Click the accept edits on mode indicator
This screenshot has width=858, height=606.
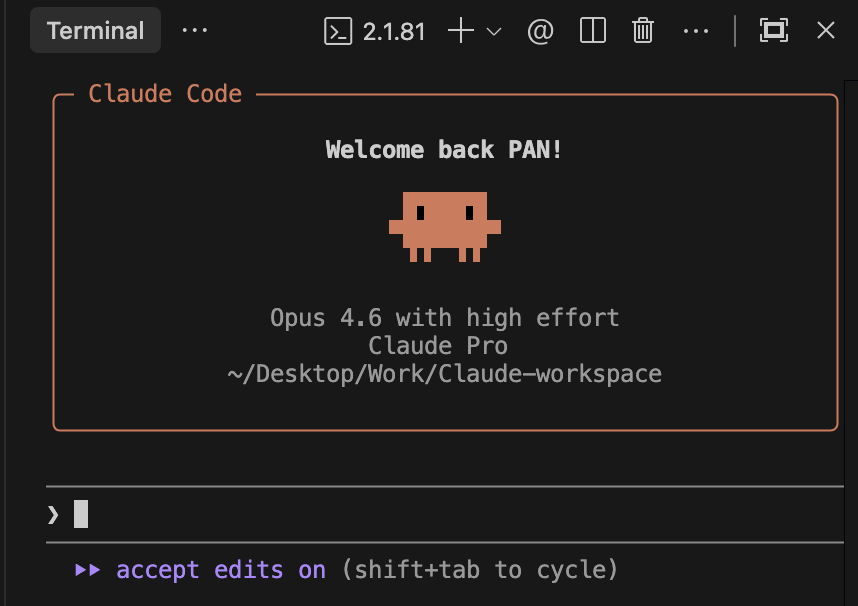pos(220,570)
